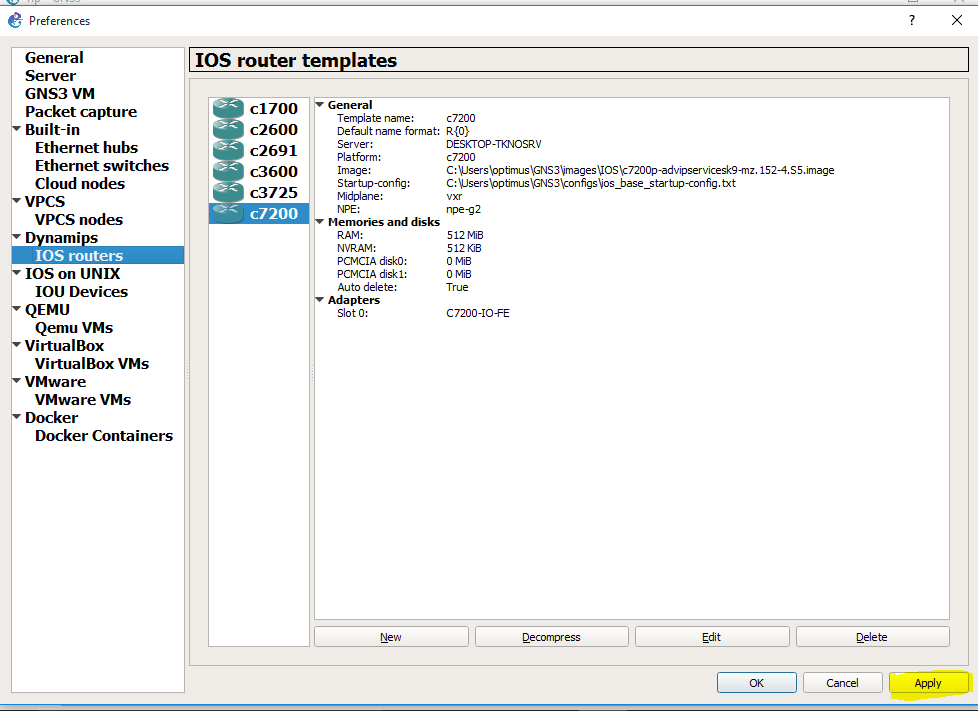
Task: Confirm preferences with OK
Action: [x=757, y=683]
